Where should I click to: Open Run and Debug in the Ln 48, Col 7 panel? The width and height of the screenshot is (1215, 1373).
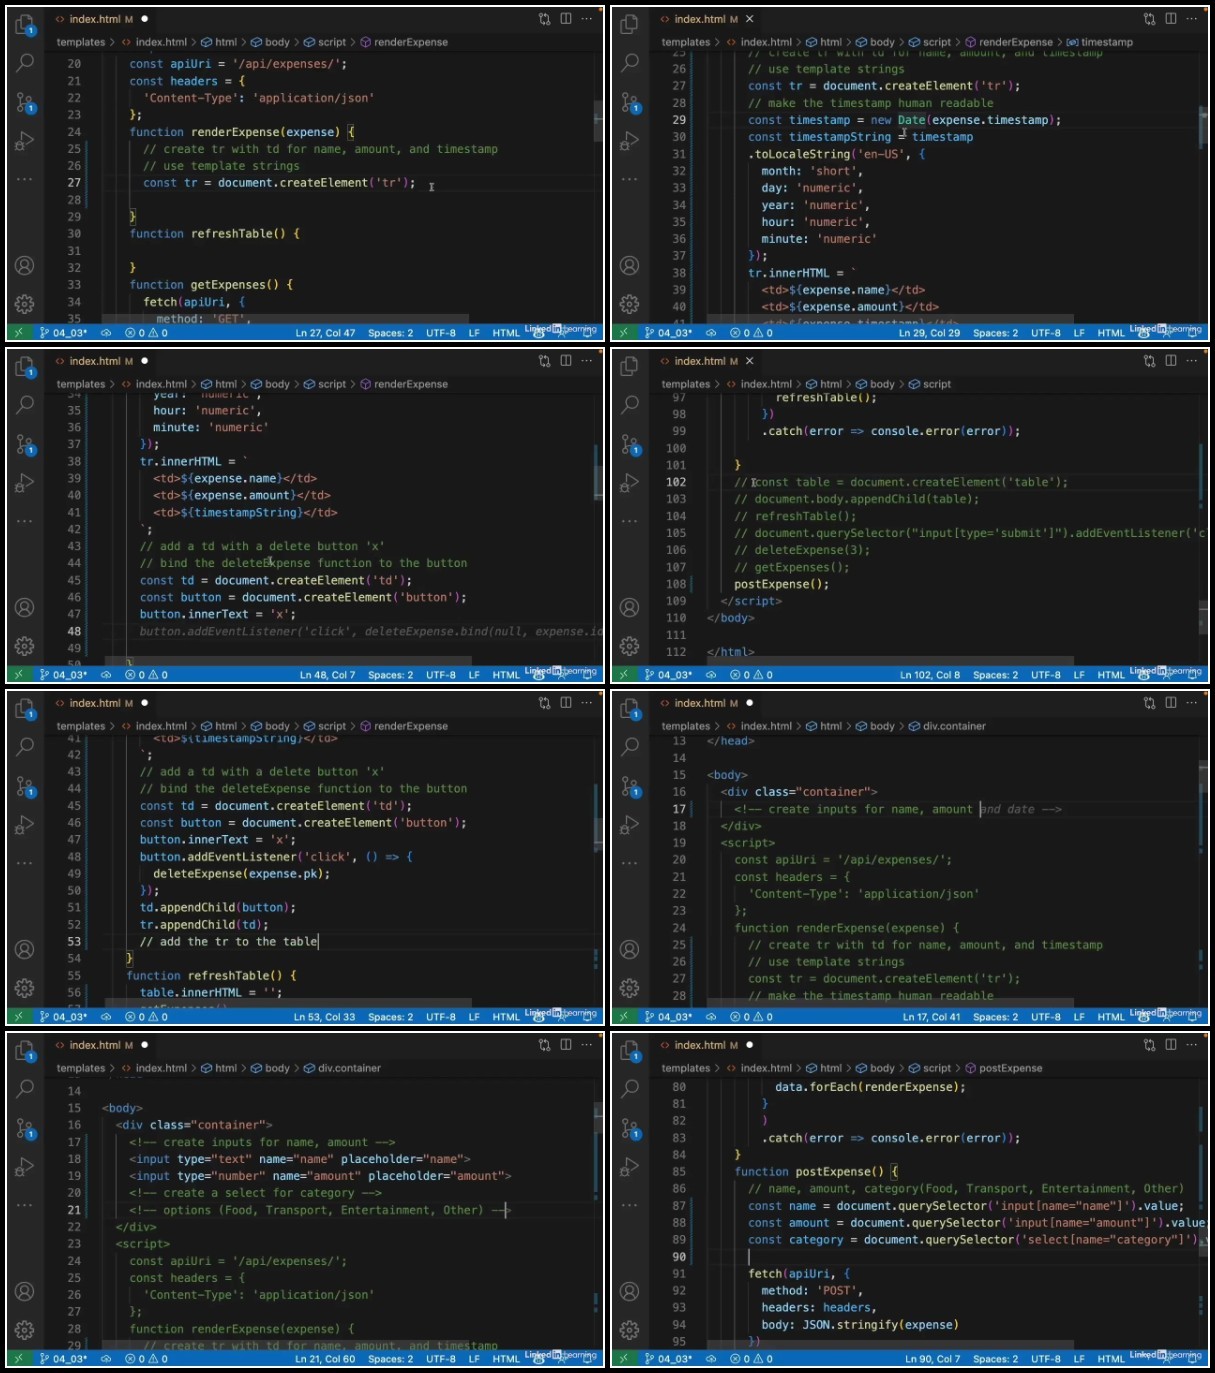click(25, 483)
